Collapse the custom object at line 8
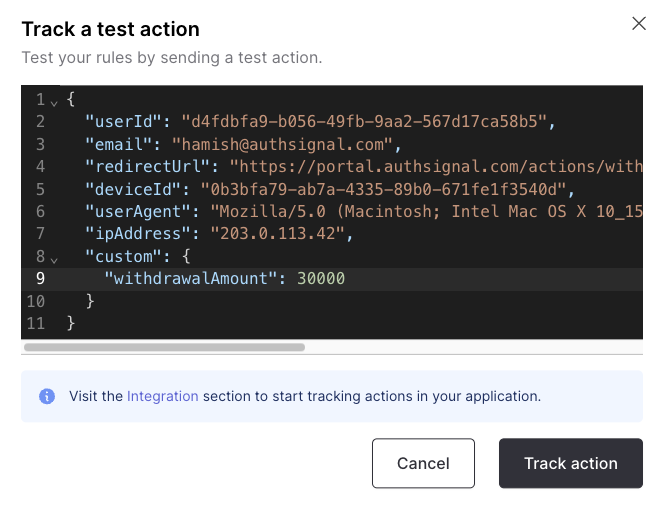 [x=54, y=260]
